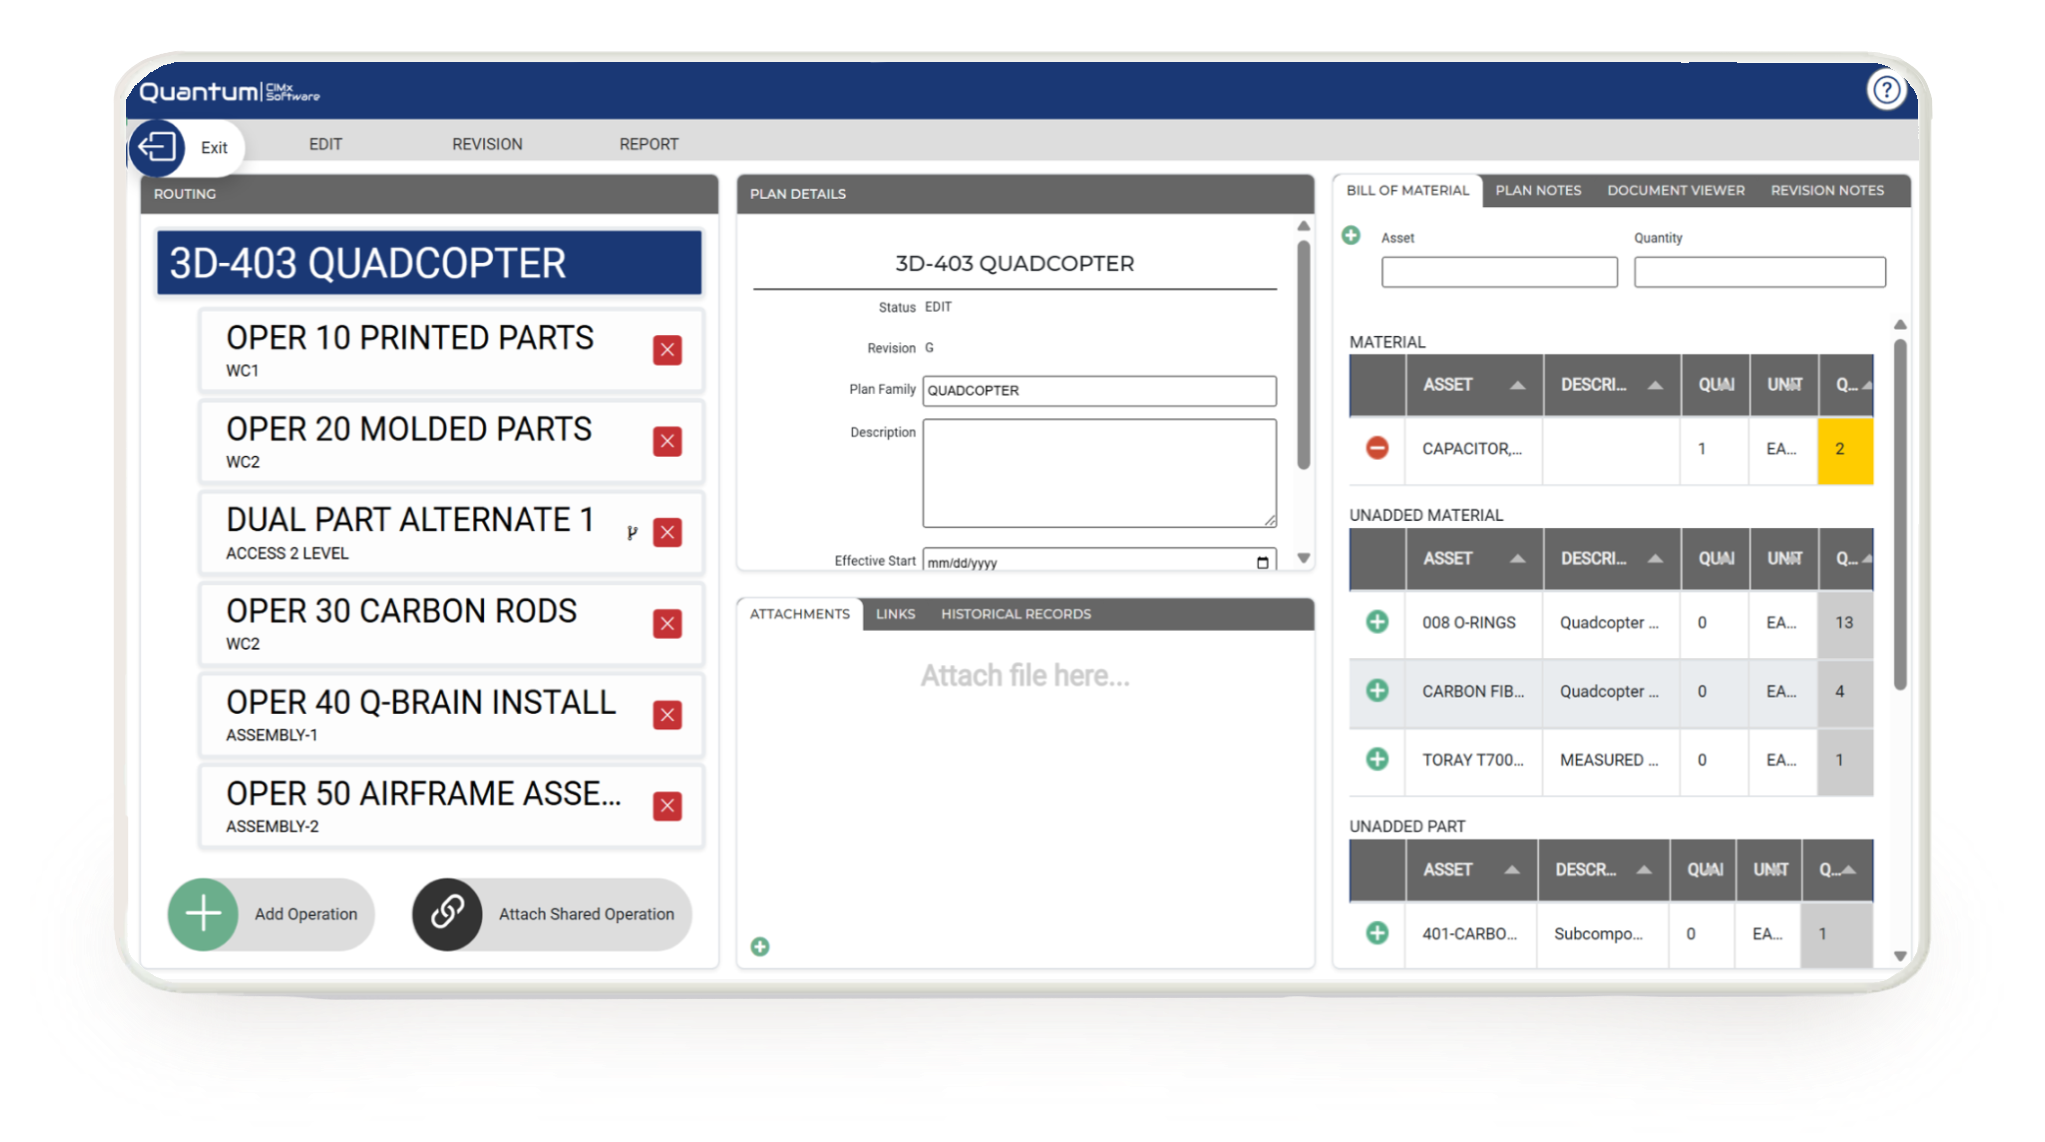
Task: Add CARBON FIB material using the green plus
Action: click(1376, 691)
